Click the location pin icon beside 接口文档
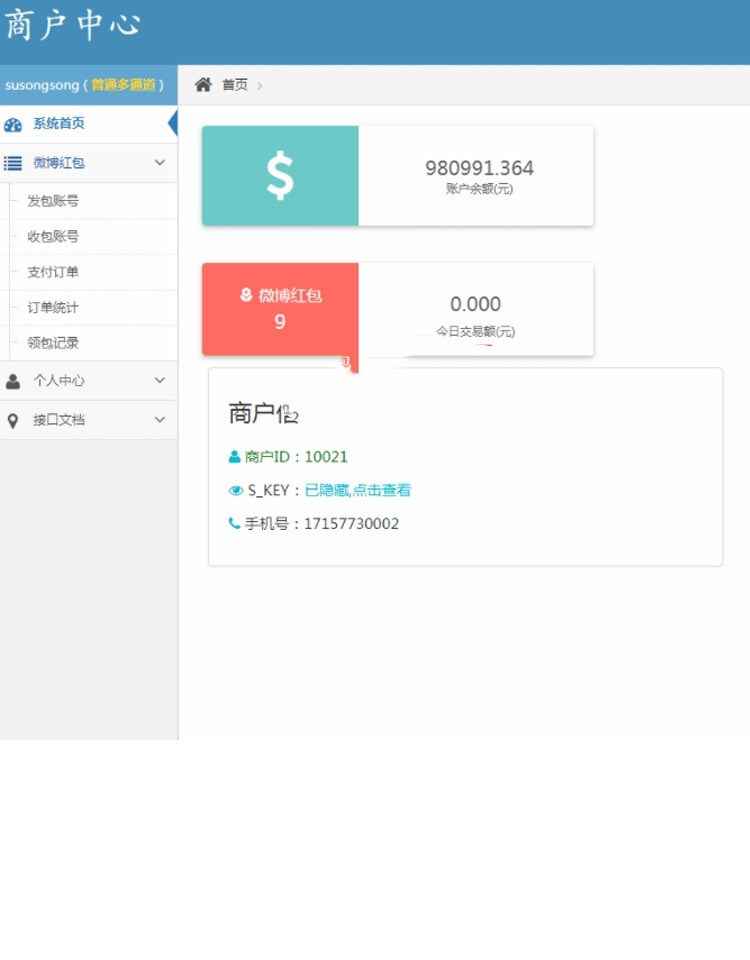The height and width of the screenshot is (960, 750). (x=13, y=420)
